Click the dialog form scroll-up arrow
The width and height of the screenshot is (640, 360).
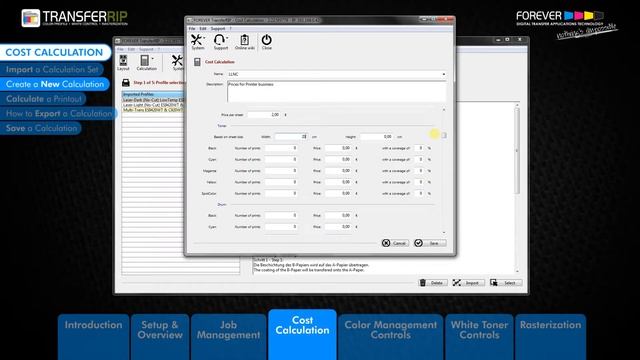pyautogui.click(x=444, y=110)
